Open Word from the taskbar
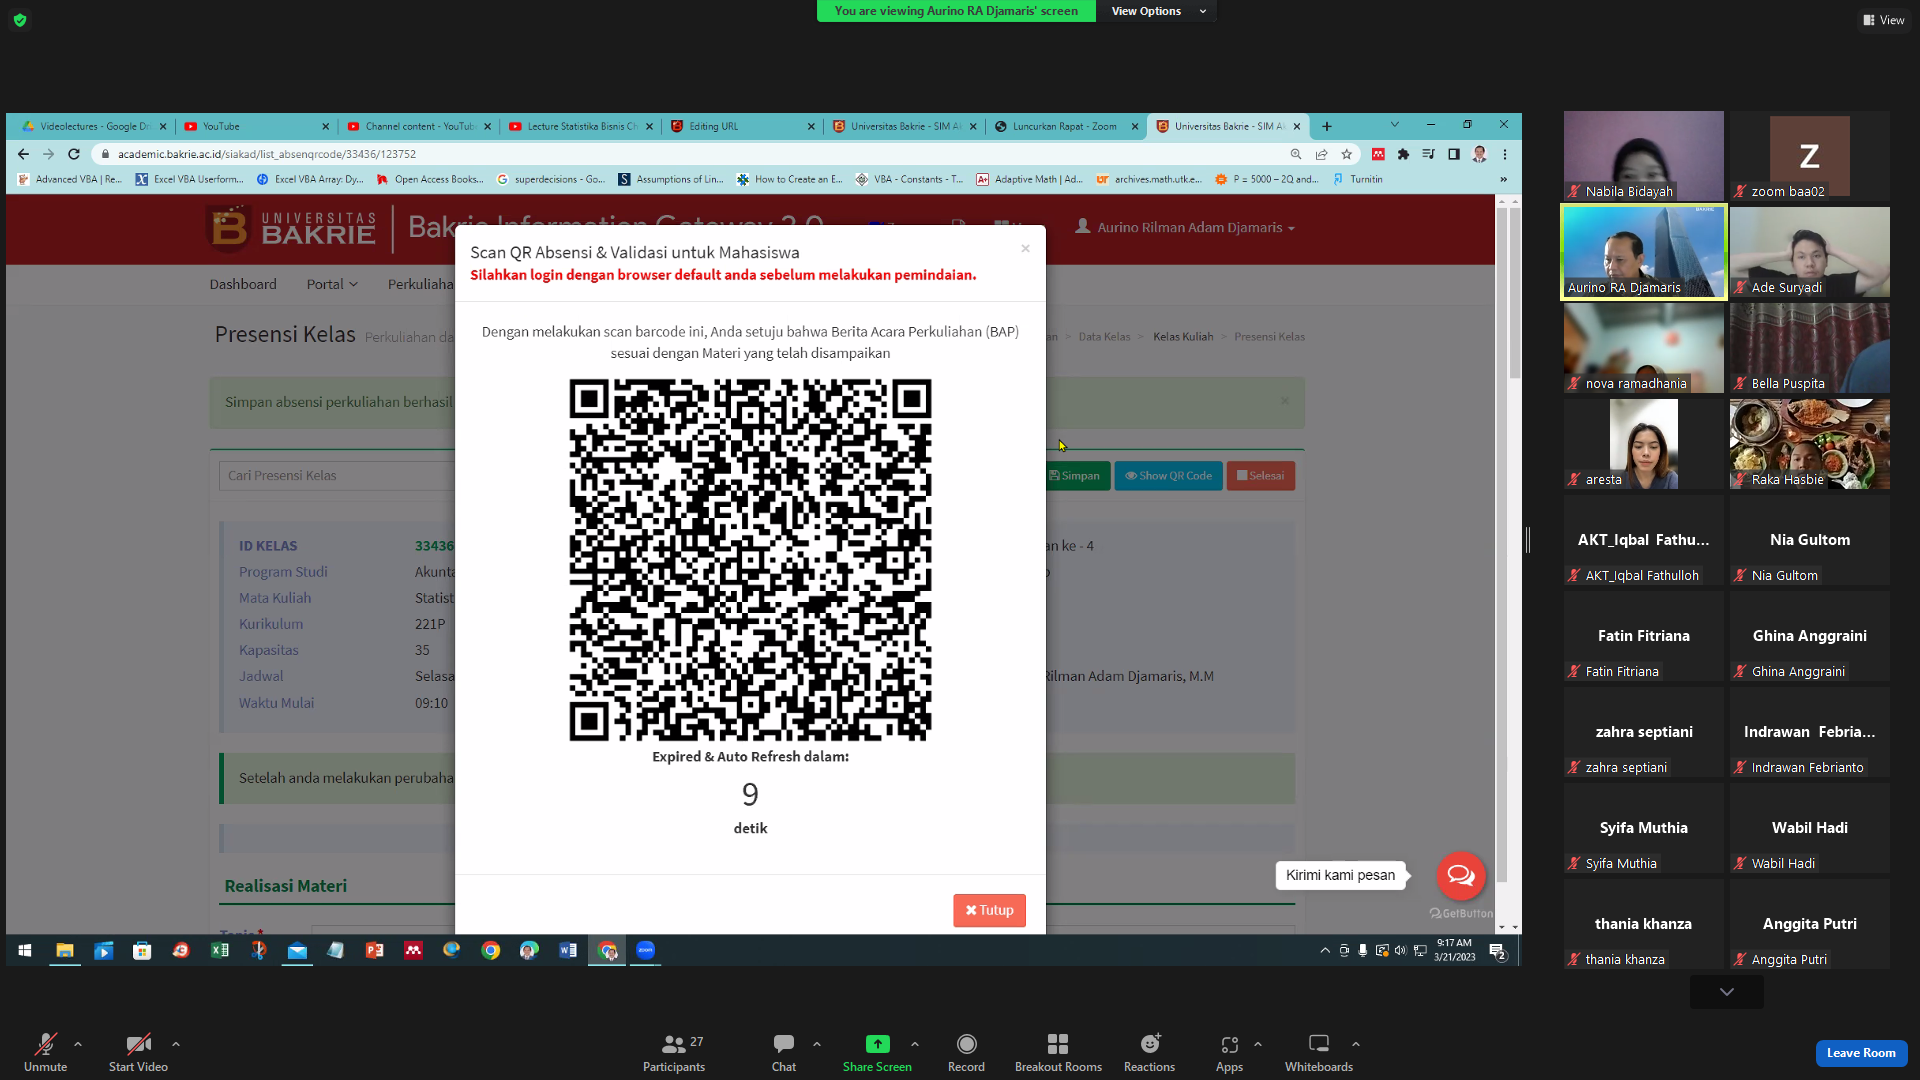Screen dimensions: 1920x1080 pyautogui.click(x=568, y=951)
